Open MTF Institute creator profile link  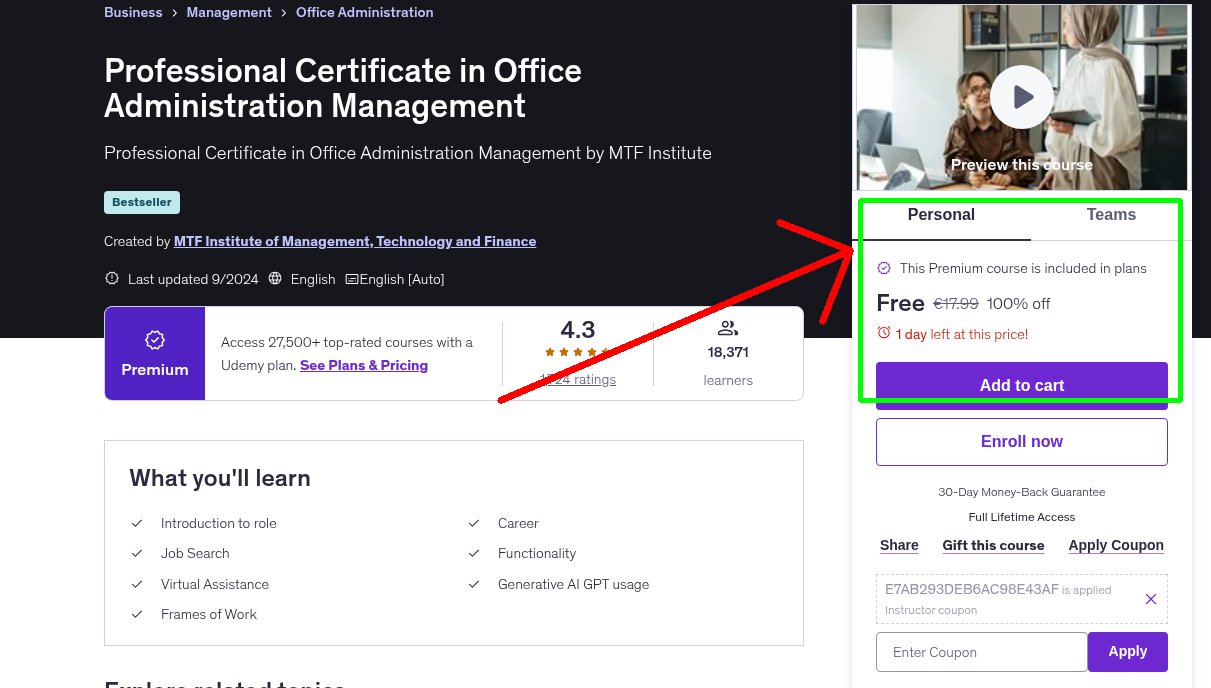(355, 241)
